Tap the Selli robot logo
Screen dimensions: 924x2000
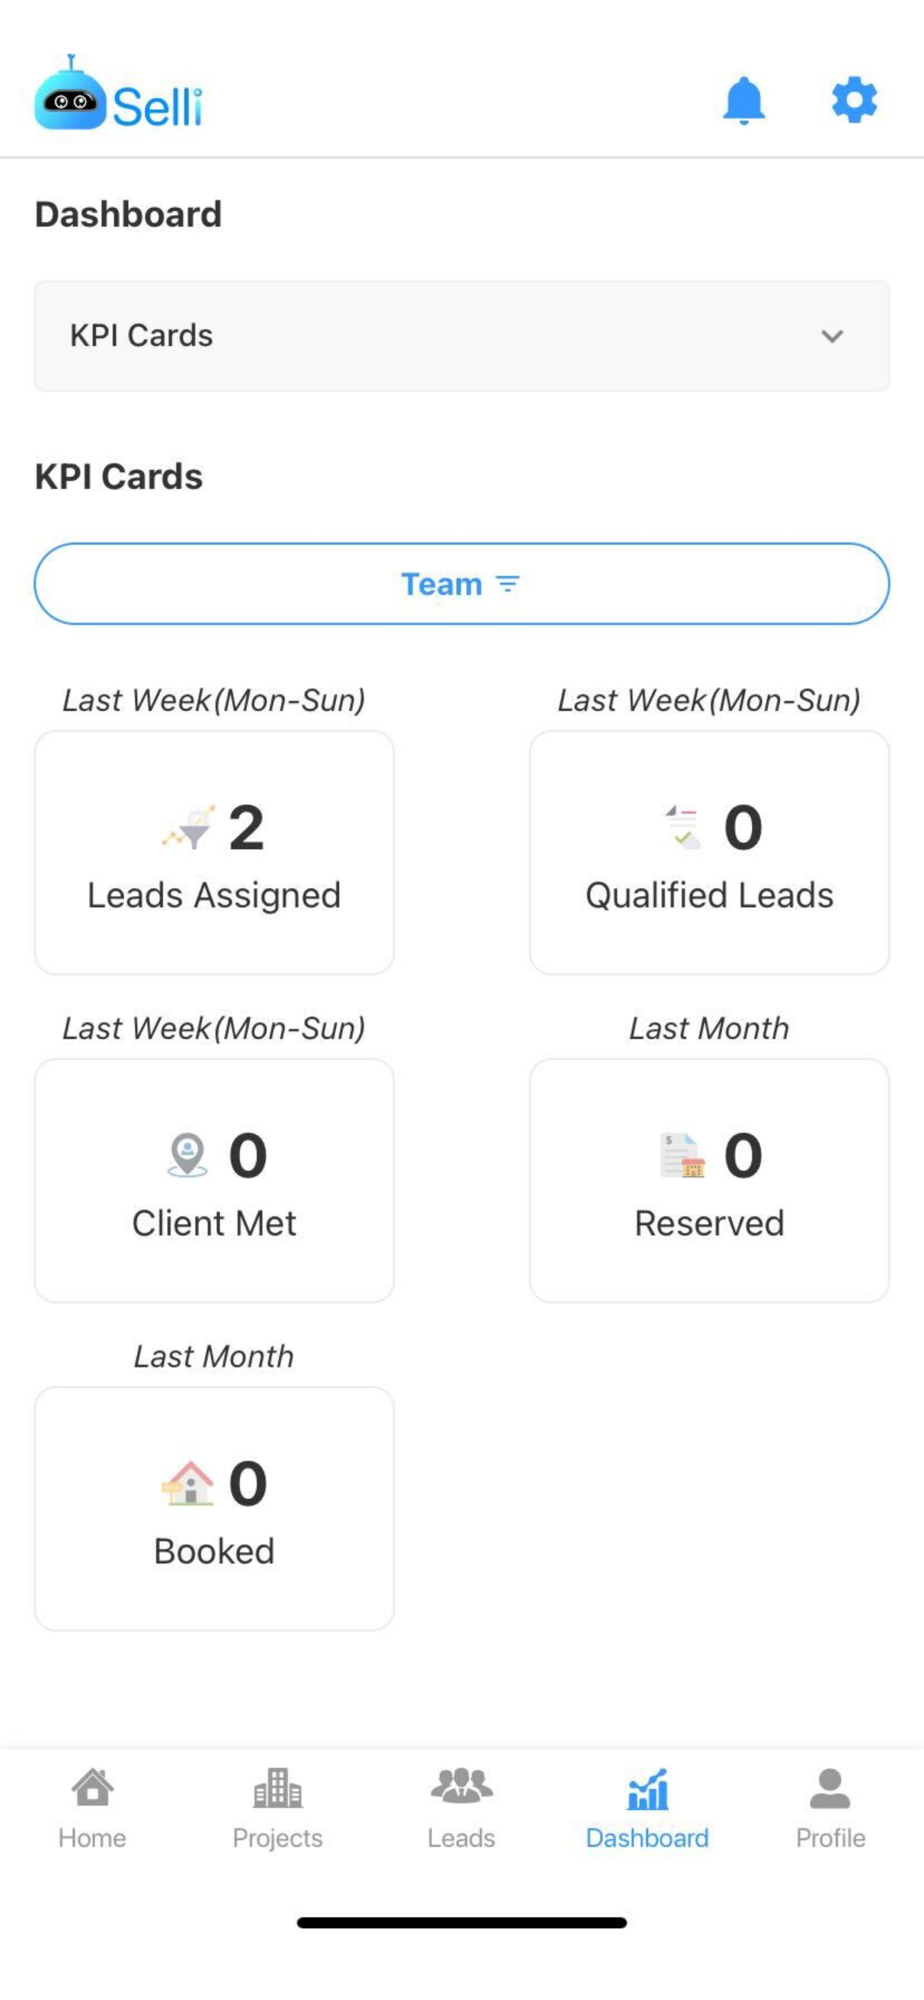tap(70, 97)
